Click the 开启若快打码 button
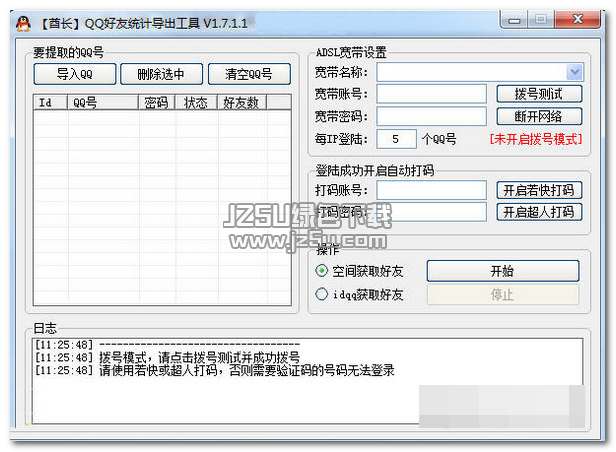 click(x=539, y=190)
